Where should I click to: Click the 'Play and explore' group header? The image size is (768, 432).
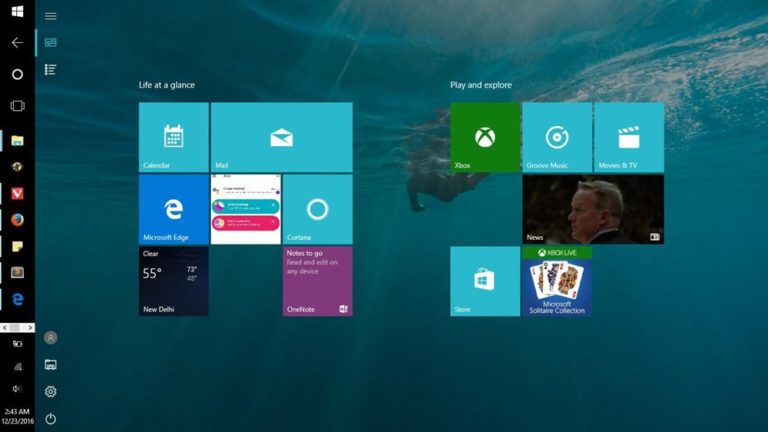click(481, 85)
